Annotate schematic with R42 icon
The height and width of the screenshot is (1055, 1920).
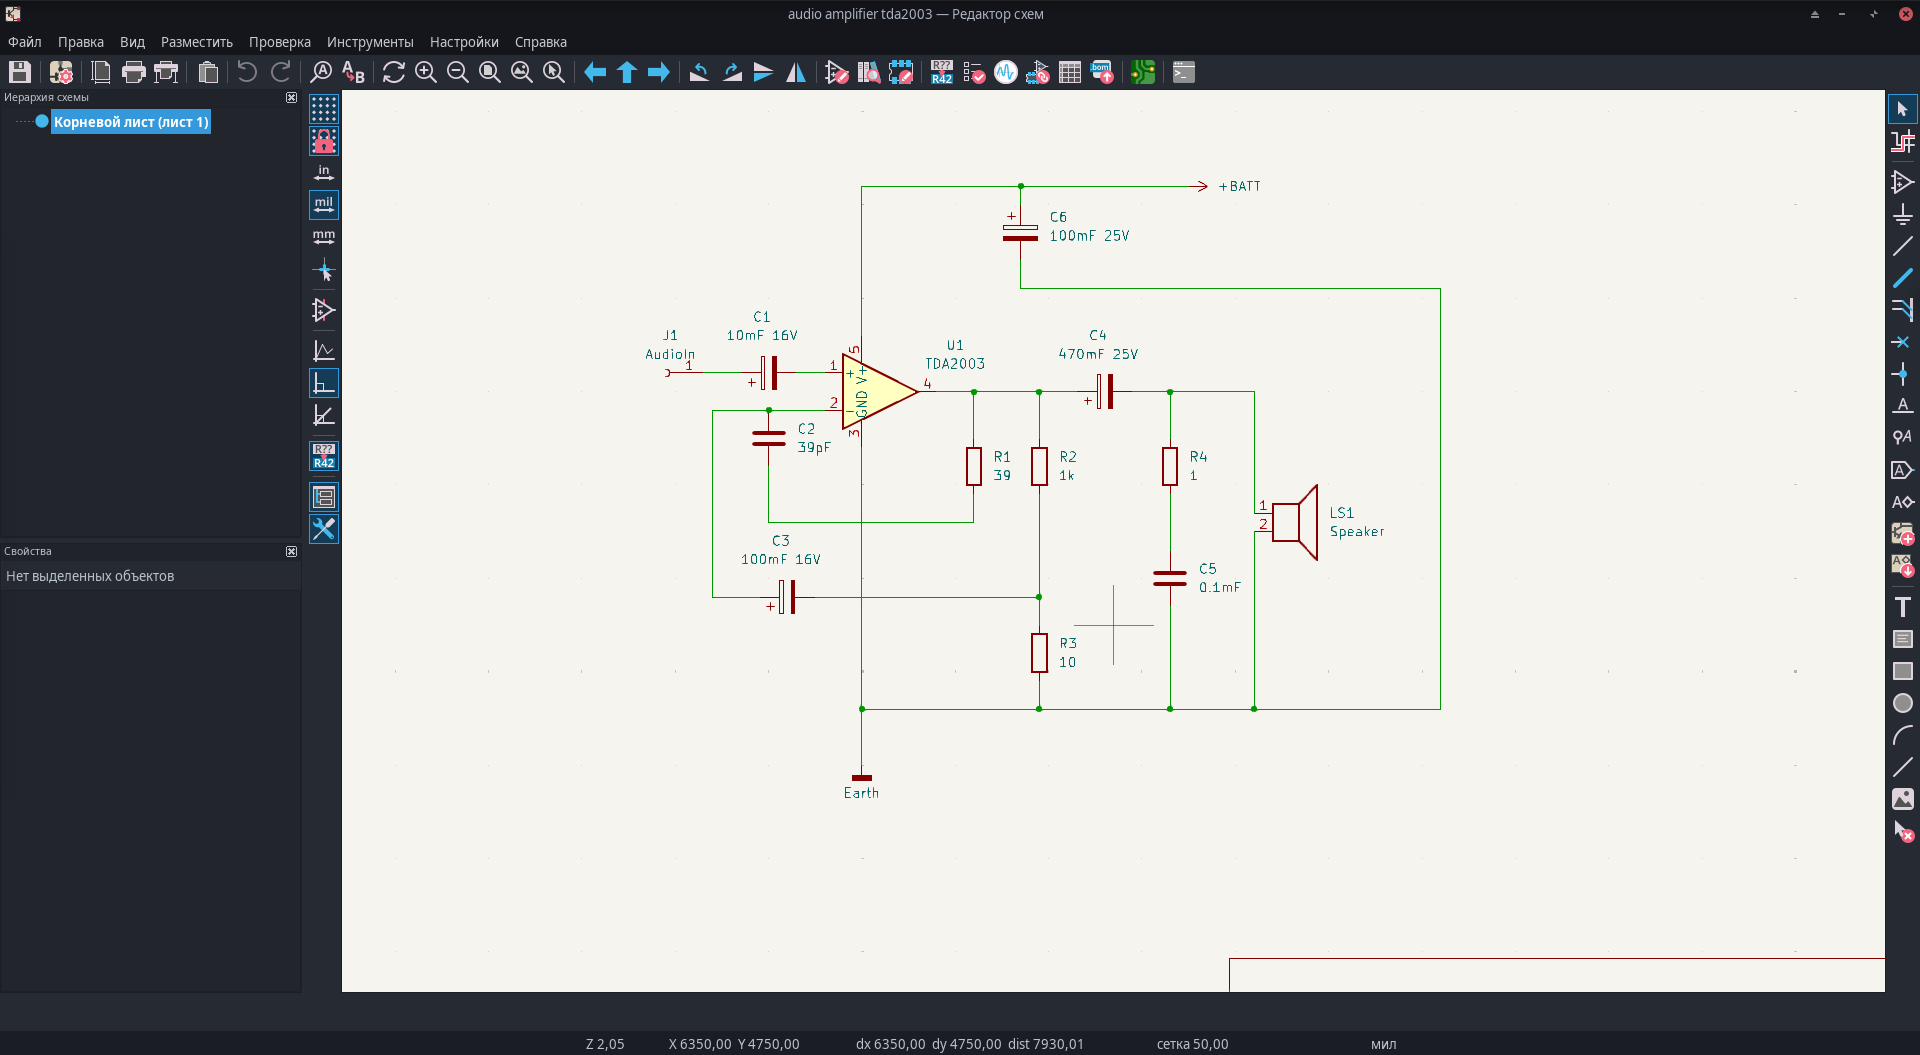point(942,72)
